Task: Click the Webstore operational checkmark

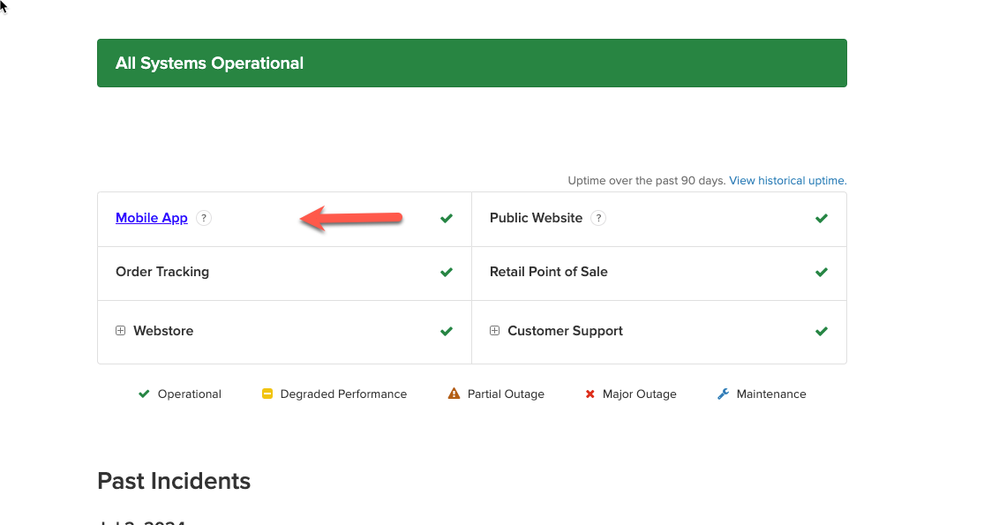Action: [x=447, y=331]
